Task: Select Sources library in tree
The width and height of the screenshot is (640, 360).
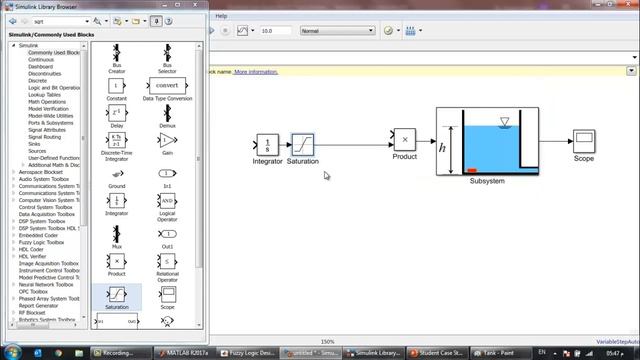Action: (x=37, y=151)
